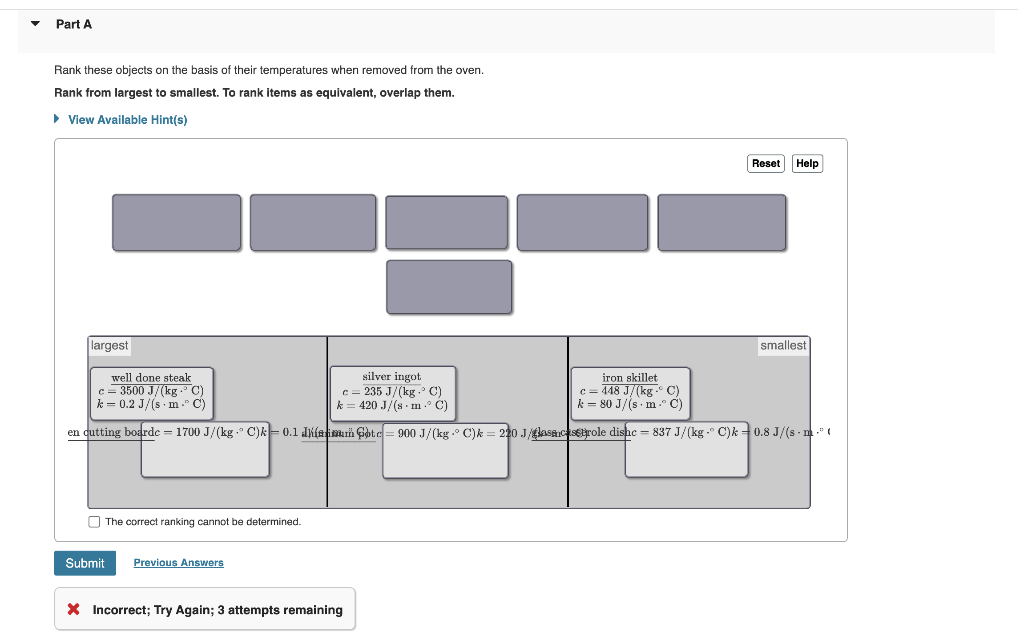
Task: Open Help for the ranking tool
Action: [x=807, y=163]
